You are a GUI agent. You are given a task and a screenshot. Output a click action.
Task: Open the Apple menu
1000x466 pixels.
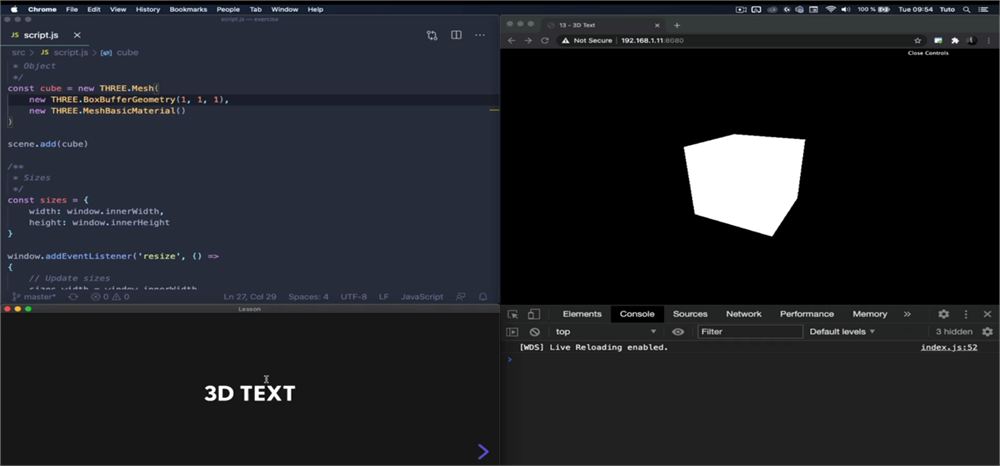click(x=14, y=10)
